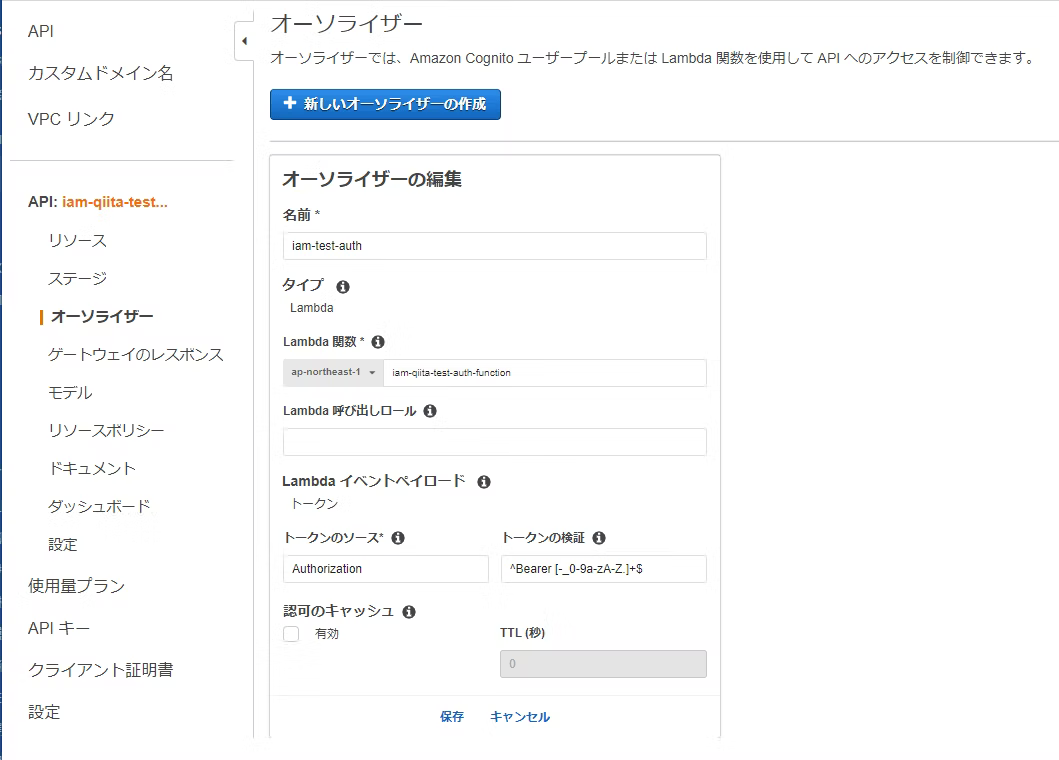
Task: Click the 名前 field containing iam-test-auth
Action: coord(494,246)
